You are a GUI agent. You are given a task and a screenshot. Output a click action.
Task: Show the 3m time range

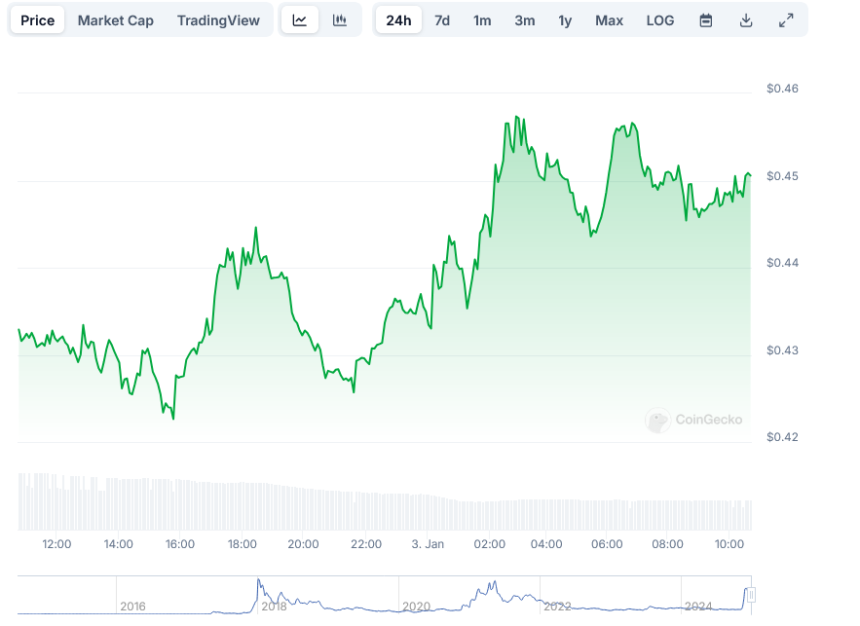click(x=524, y=20)
